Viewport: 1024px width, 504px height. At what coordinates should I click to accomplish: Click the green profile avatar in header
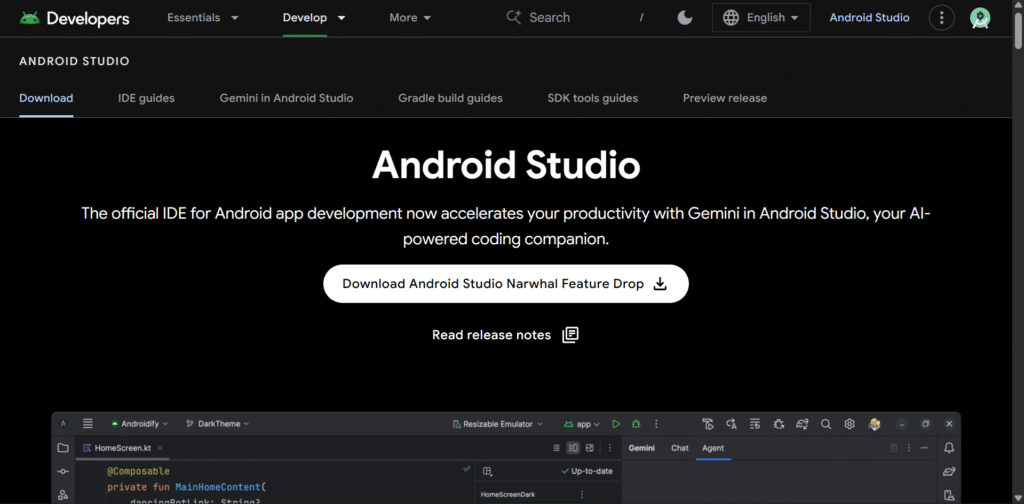tap(980, 18)
